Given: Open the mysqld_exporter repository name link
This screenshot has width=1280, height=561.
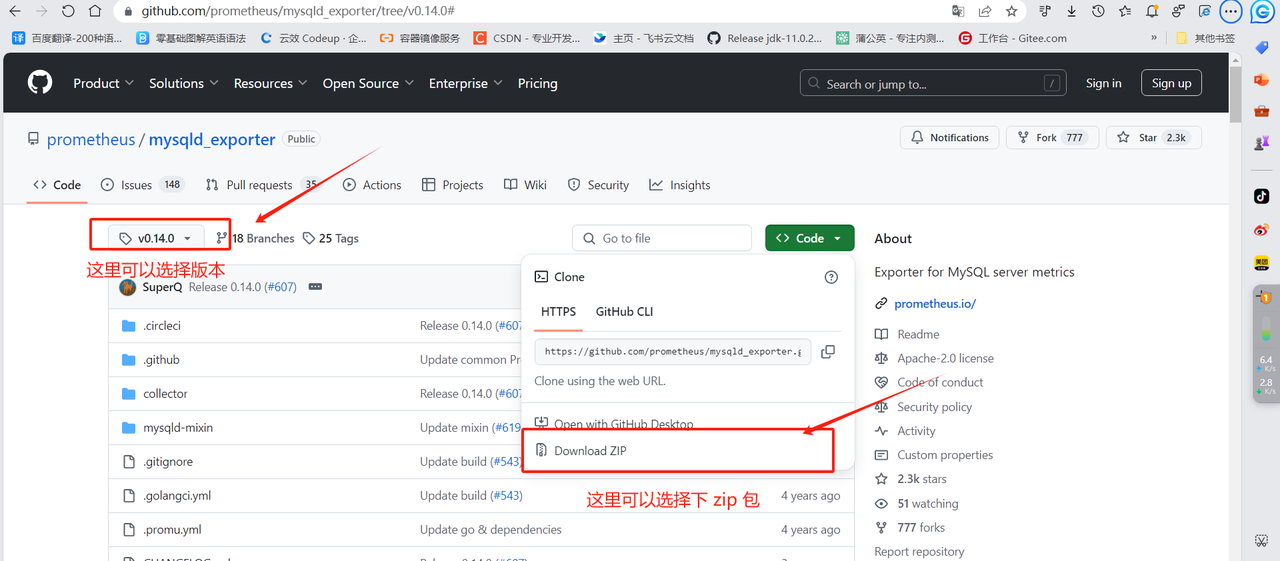Looking at the screenshot, I should 212,139.
